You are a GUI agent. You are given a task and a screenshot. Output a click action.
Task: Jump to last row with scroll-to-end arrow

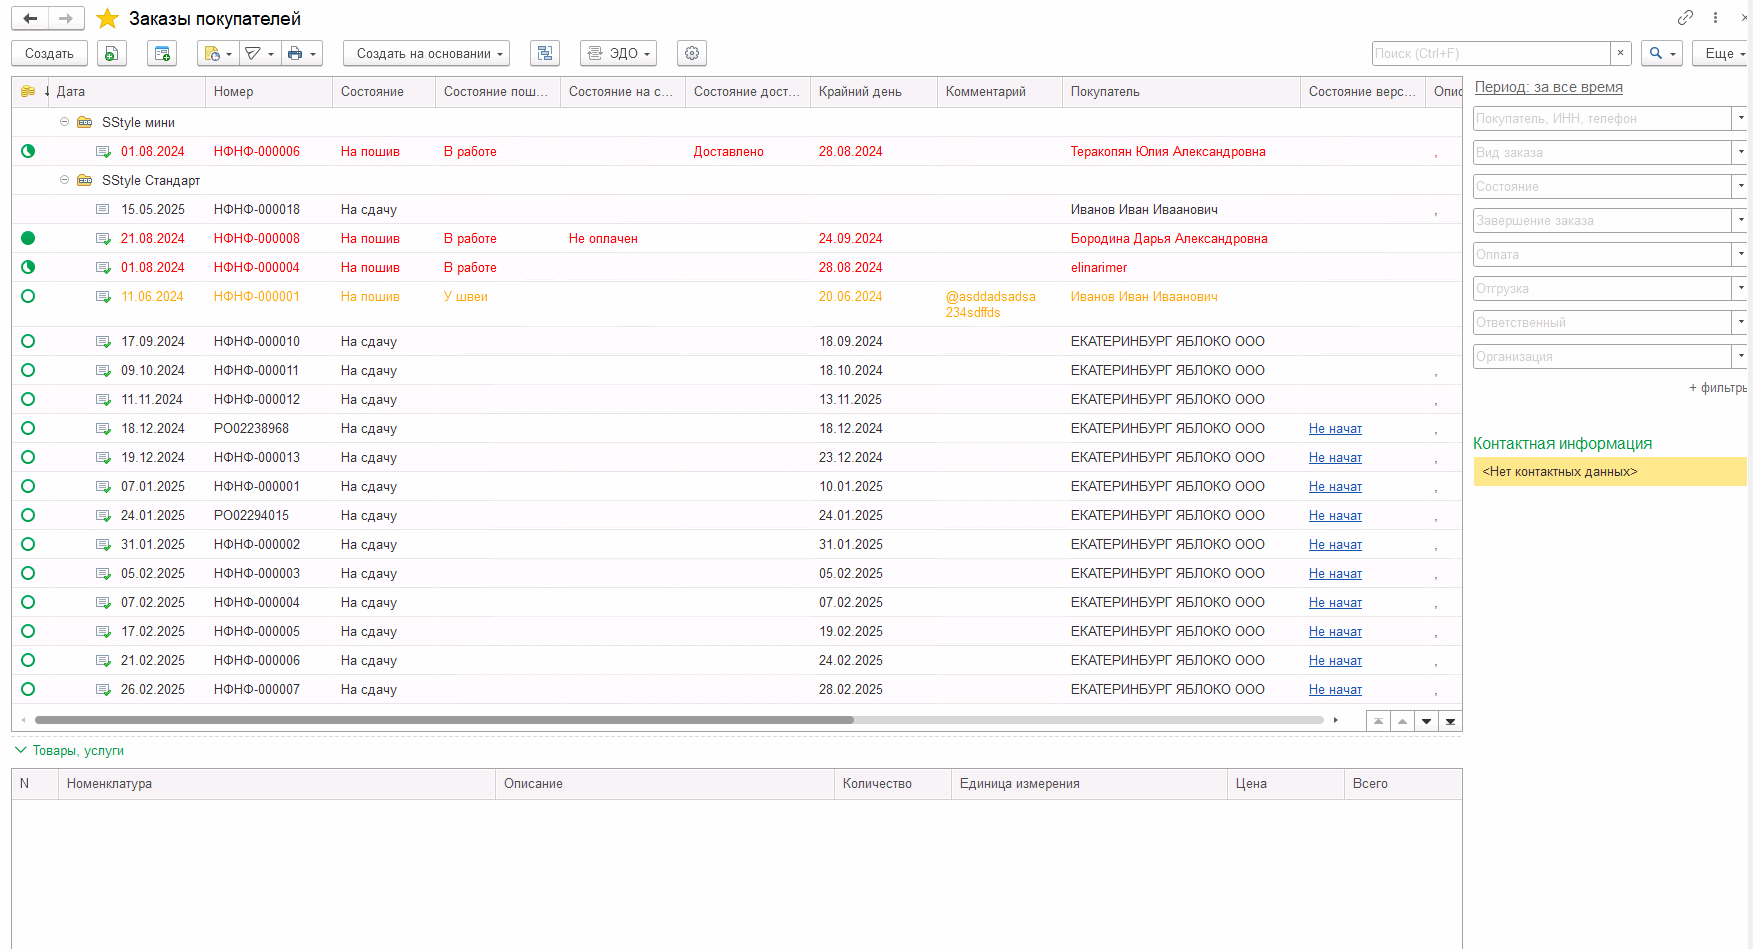point(1450,721)
